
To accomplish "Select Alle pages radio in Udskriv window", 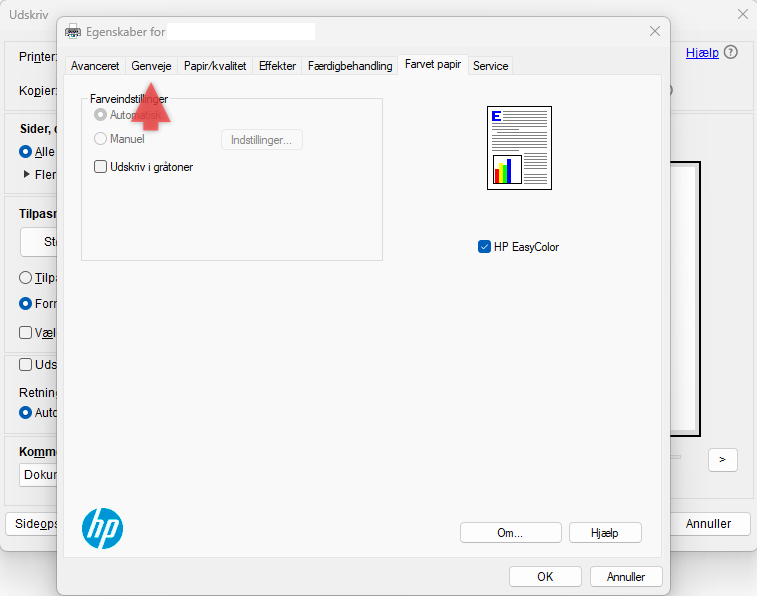I will 26,152.
